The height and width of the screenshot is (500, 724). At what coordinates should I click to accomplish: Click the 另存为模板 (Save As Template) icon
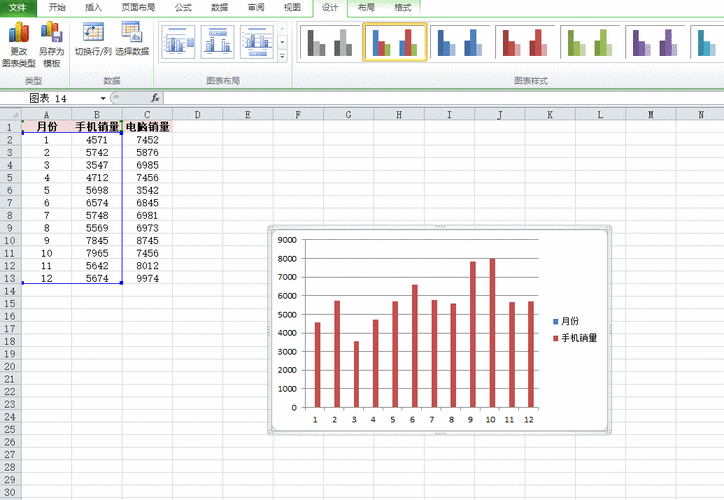pos(51,40)
